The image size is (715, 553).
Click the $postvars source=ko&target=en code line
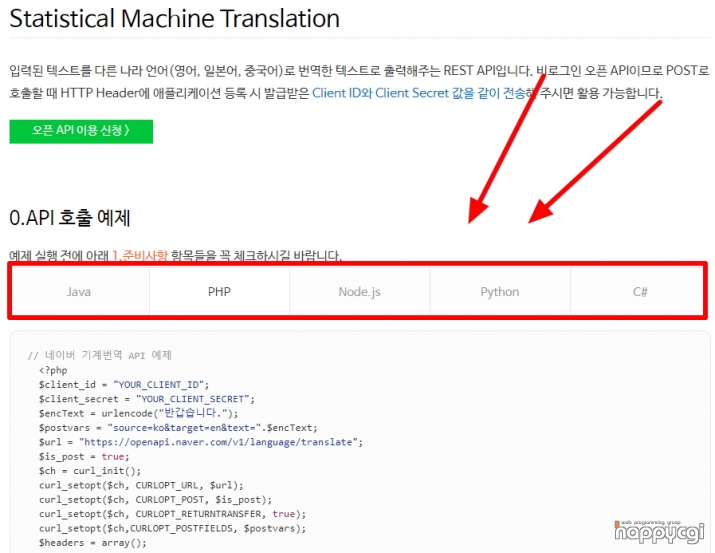pyautogui.click(x=178, y=428)
